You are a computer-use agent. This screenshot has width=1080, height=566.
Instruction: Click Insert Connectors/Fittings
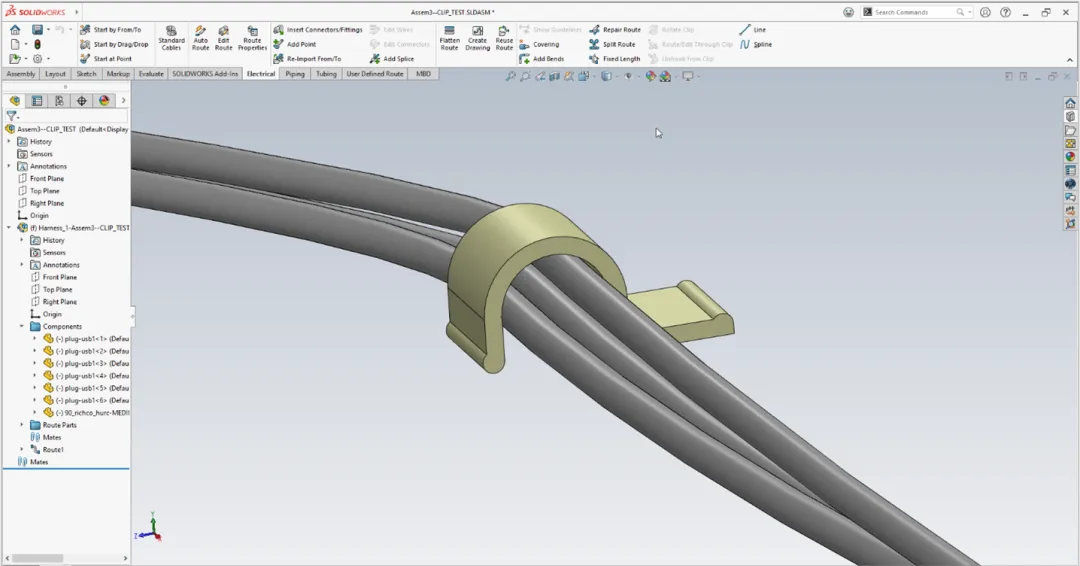pos(318,30)
